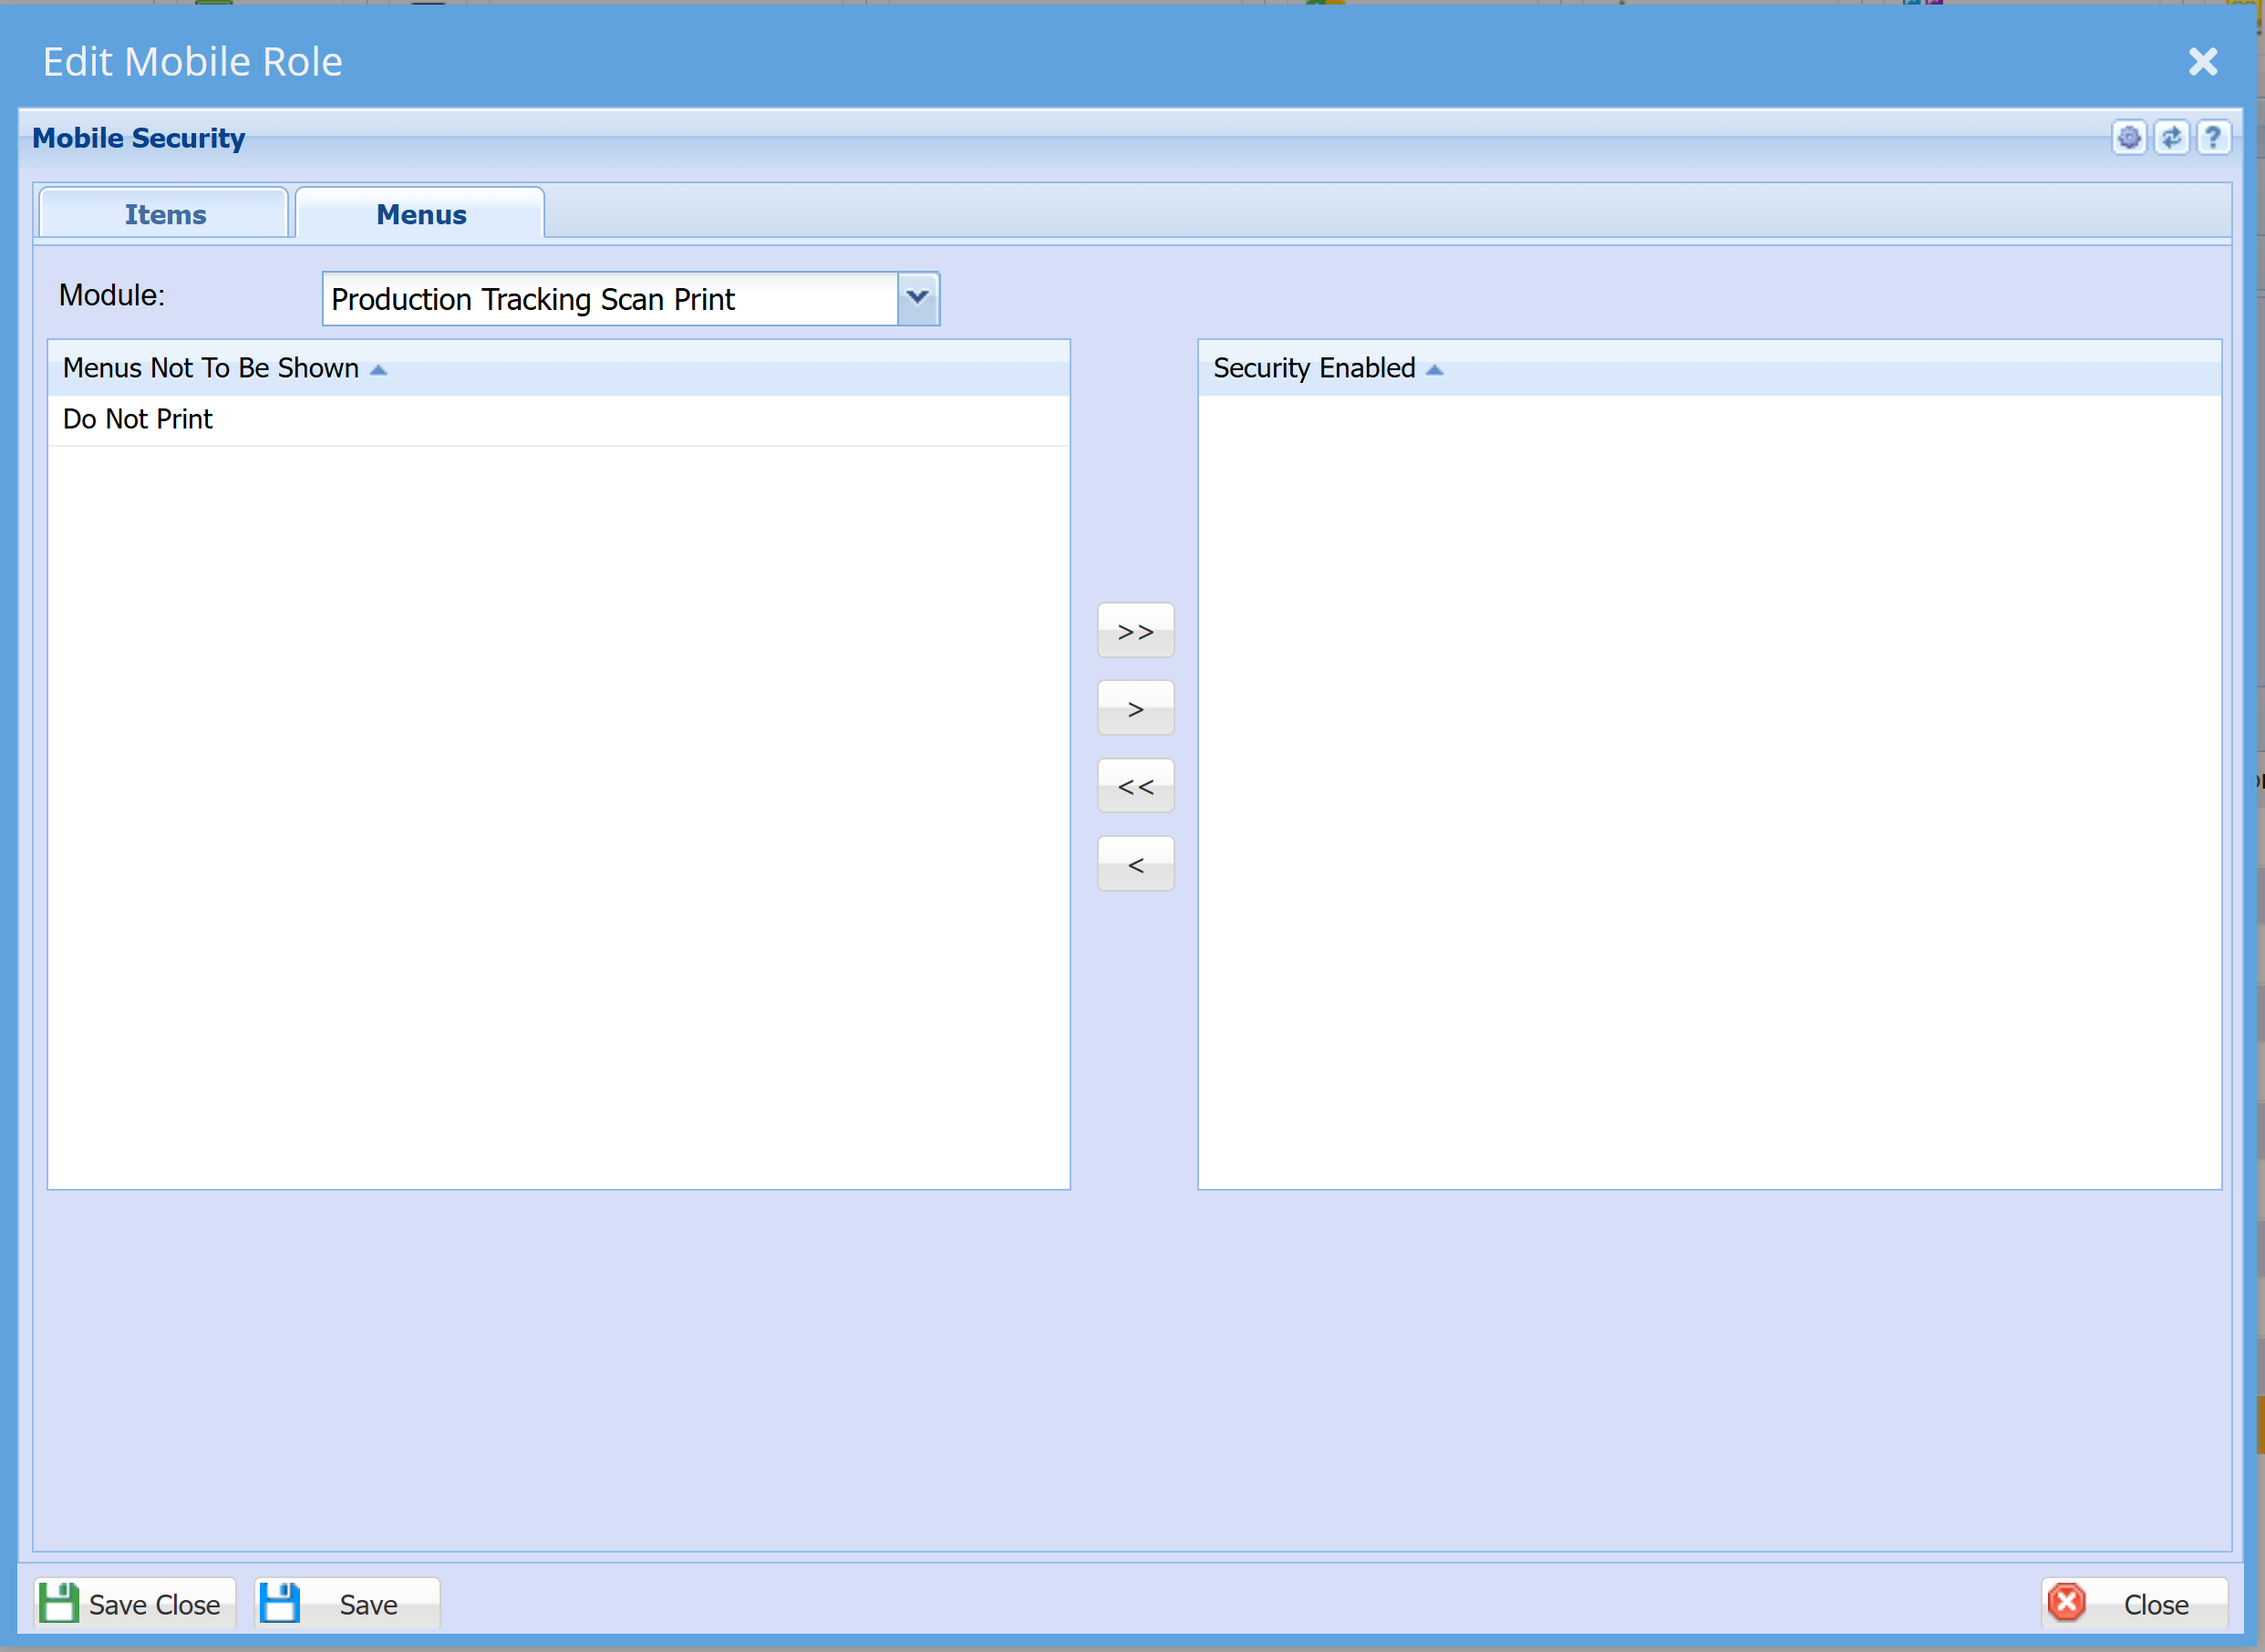Click the Production Tracking Scan Print module field
Screen dimensions: 2265x1652
pos(610,298)
